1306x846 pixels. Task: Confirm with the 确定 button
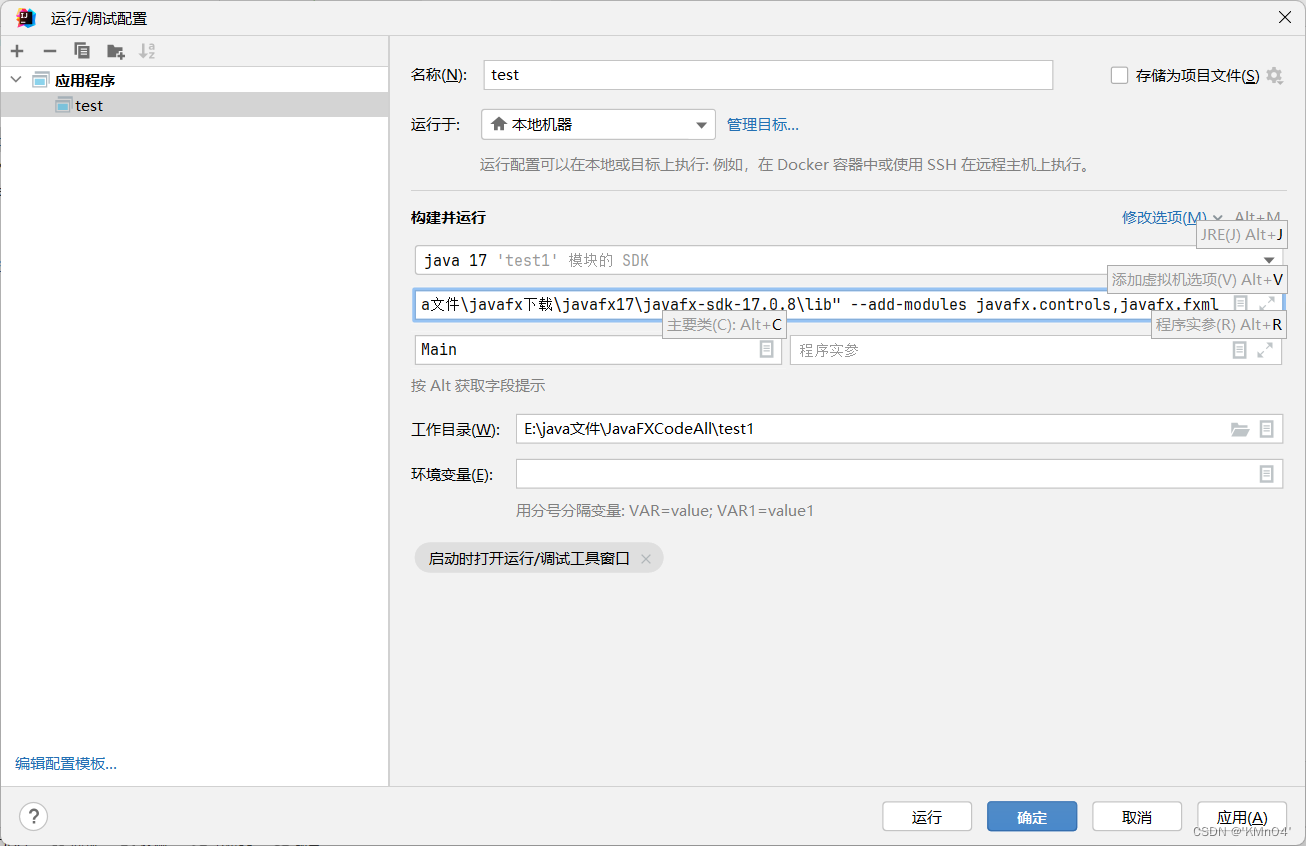tap(1032, 816)
